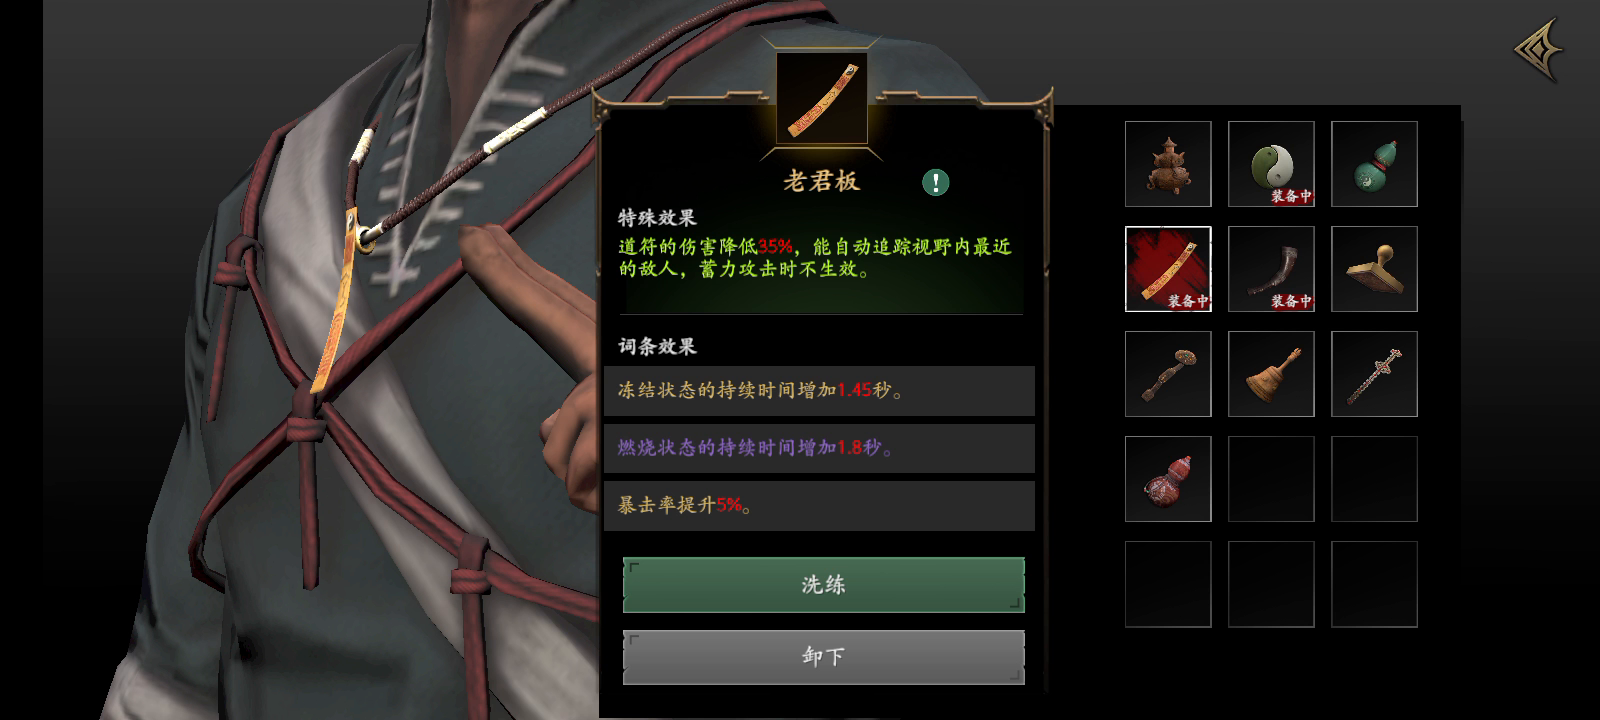Select the burn duration 1.8秒 affix row
The image size is (1600, 720).
tap(819, 448)
